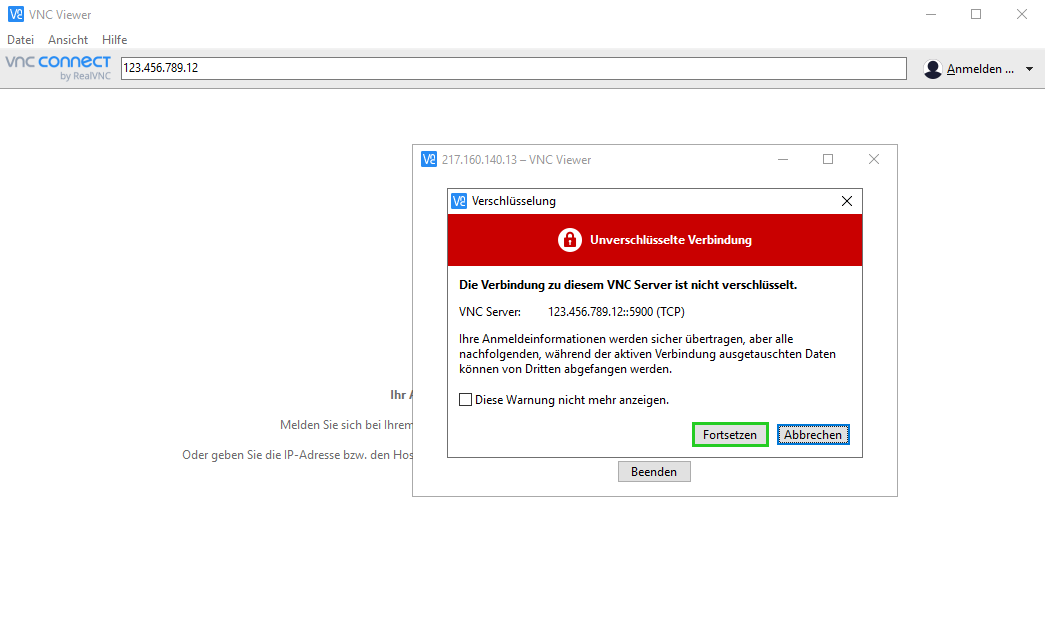Minimize the 217.160.140.13 VNC Viewer window

[783, 159]
